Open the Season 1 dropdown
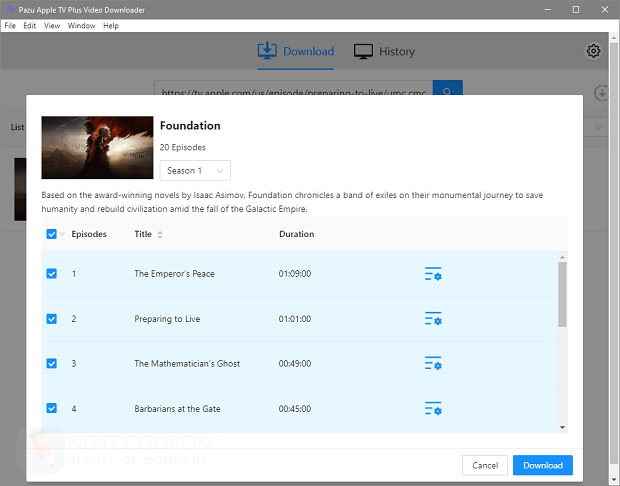This screenshot has width=620, height=486. tap(195, 170)
